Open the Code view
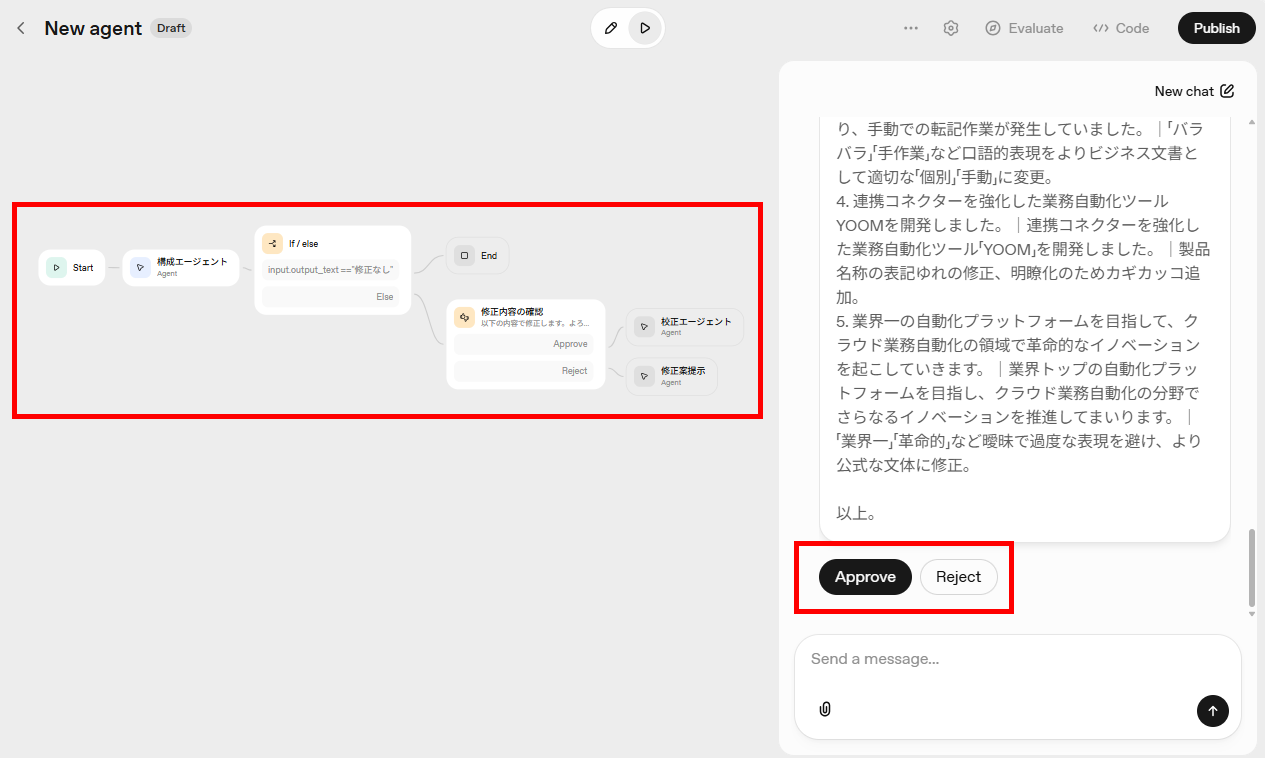The image size is (1265, 758). tap(1121, 28)
